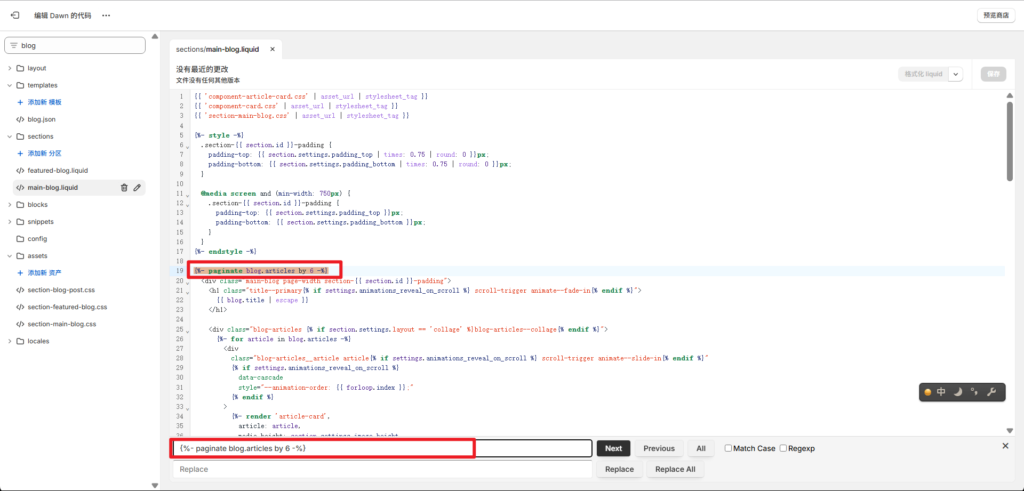Click the exit editor icon
Screen dimensions: 1024x491
[16, 15]
